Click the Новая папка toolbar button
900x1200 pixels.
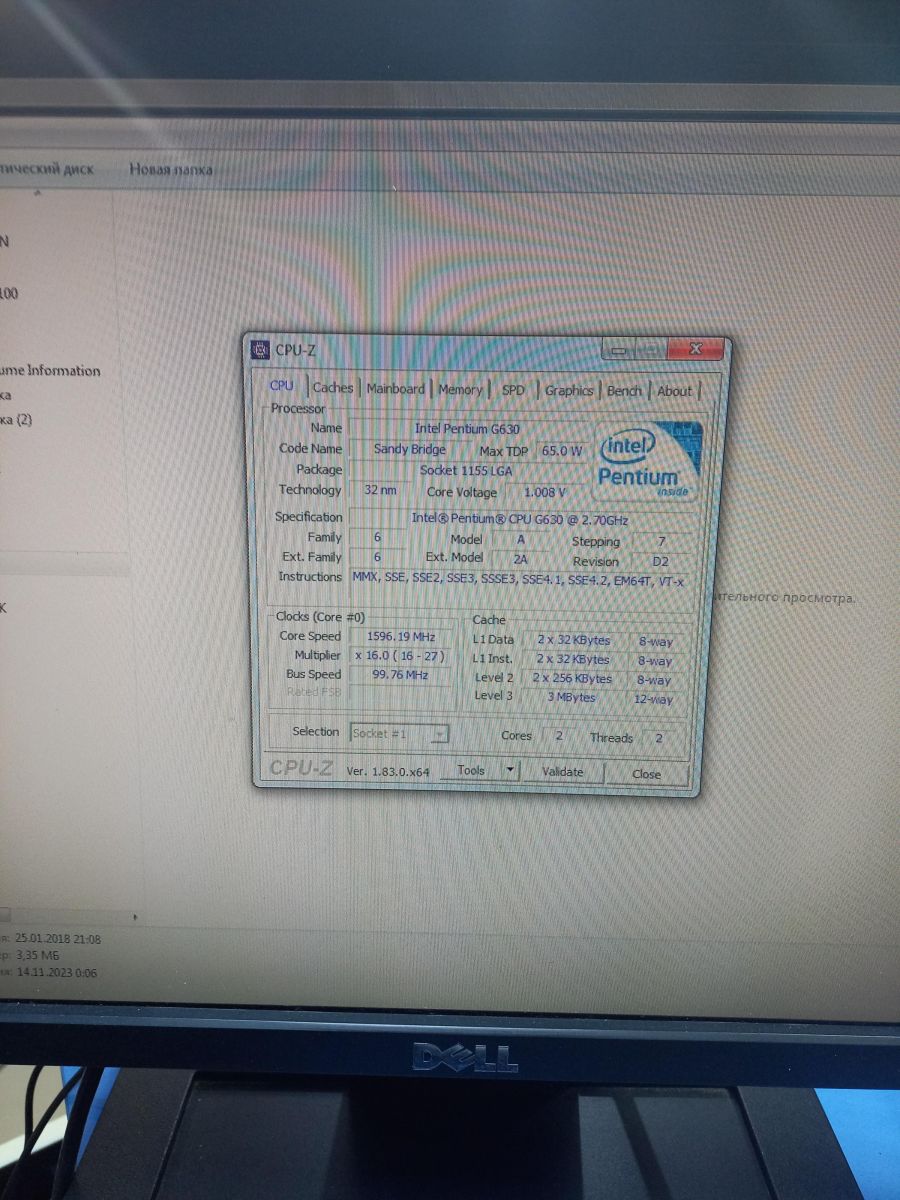click(171, 170)
